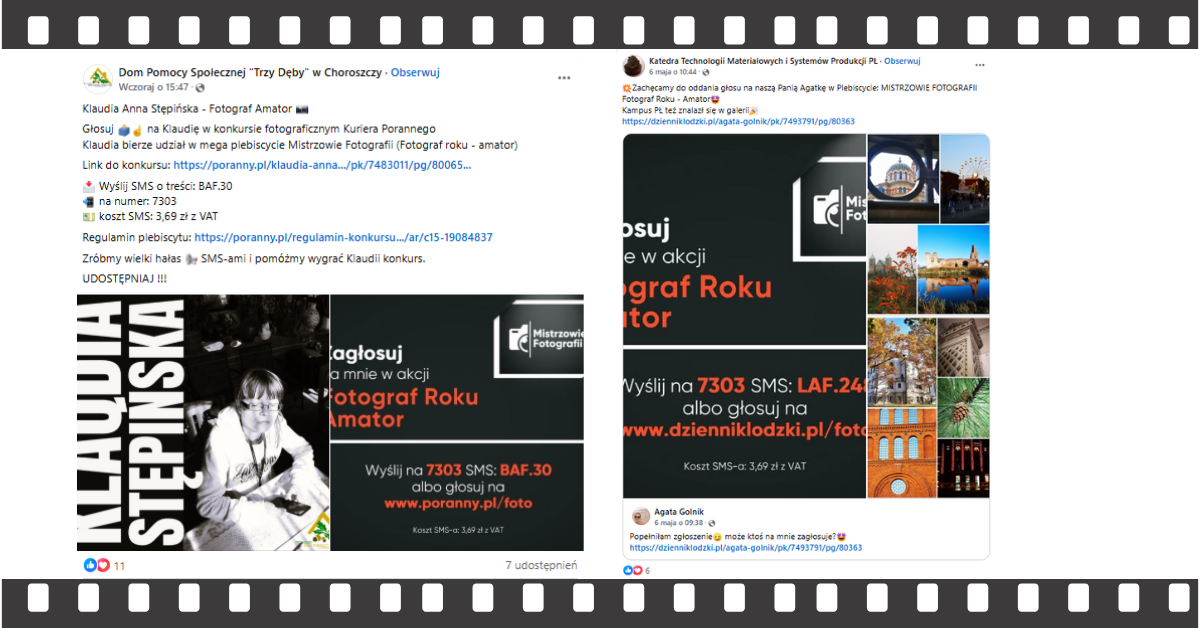1200x628 pixels.
Task: Follow the Katedra page via Obserwuj
Action: coord(902,61)
